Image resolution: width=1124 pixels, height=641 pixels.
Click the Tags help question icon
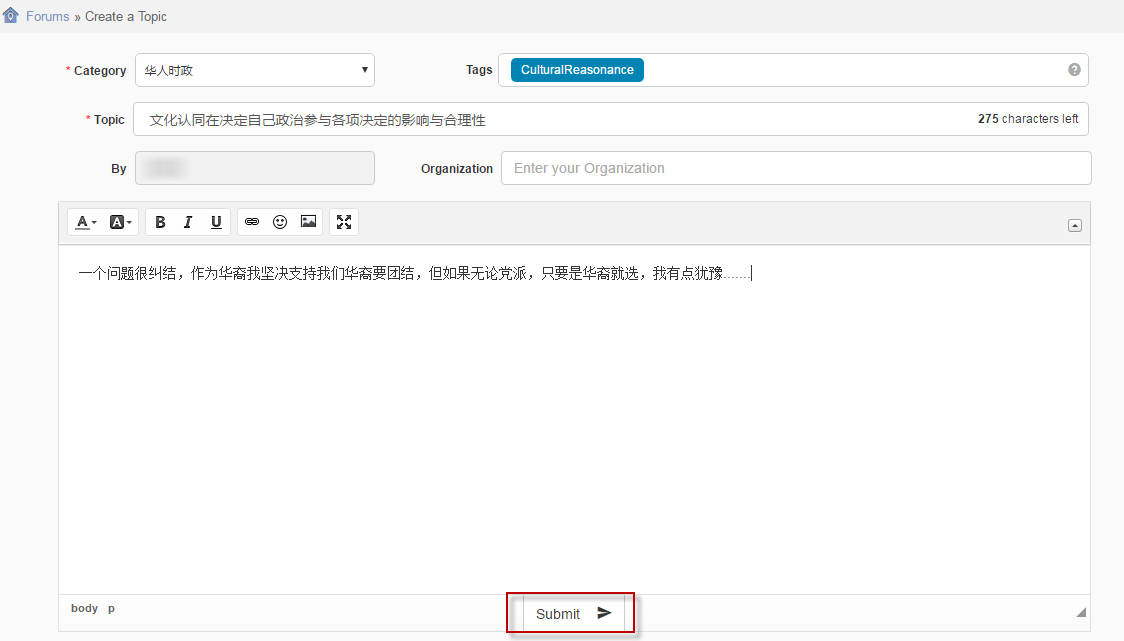(x=1074, y=70)
